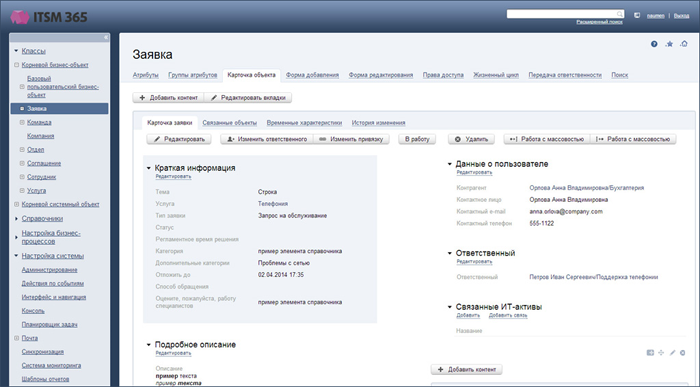Click the pencil edit icon near the bottom right
Viewport: 700px width, 387px height.
[x=672, y=353]
